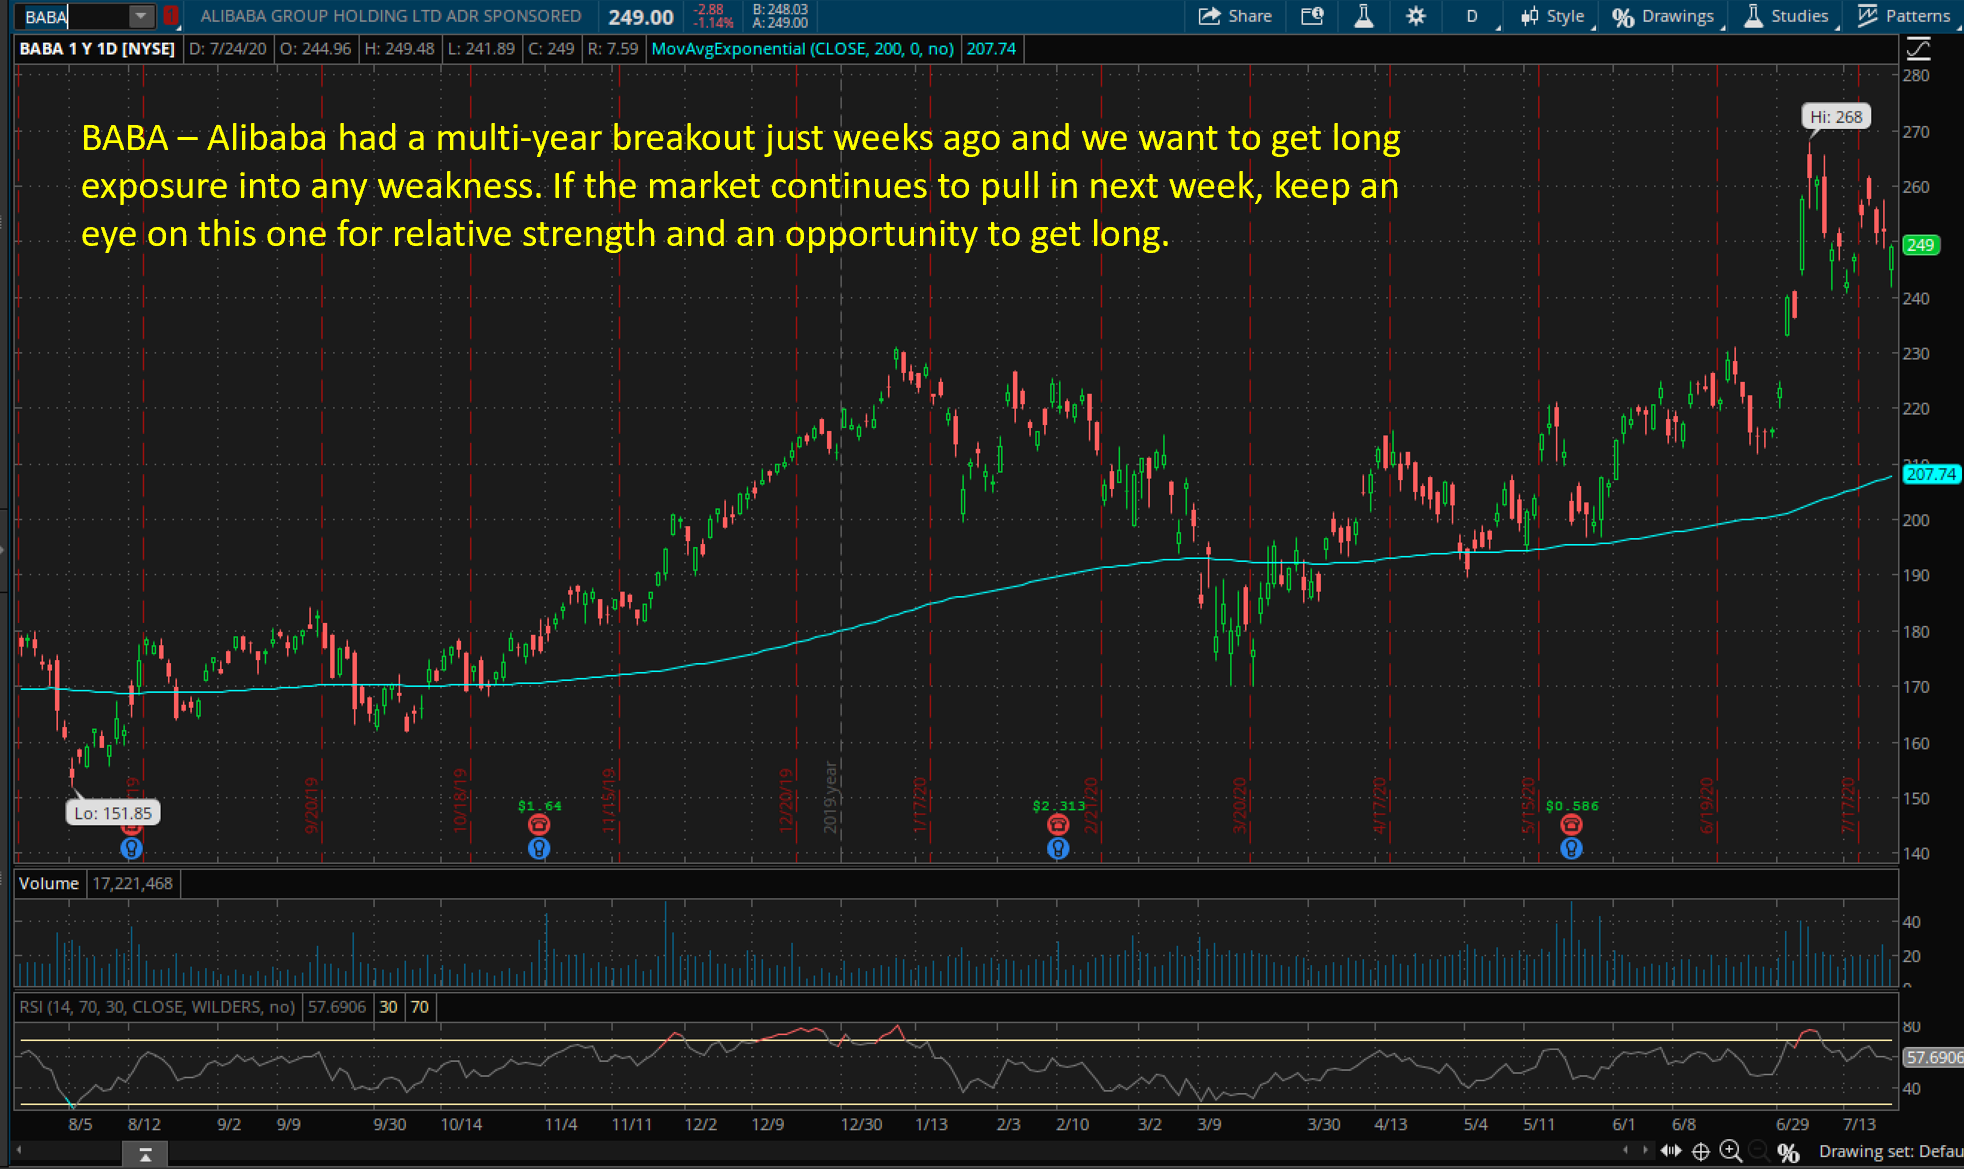Click the 'Hi: 268' price bubble

(1836, 117)
